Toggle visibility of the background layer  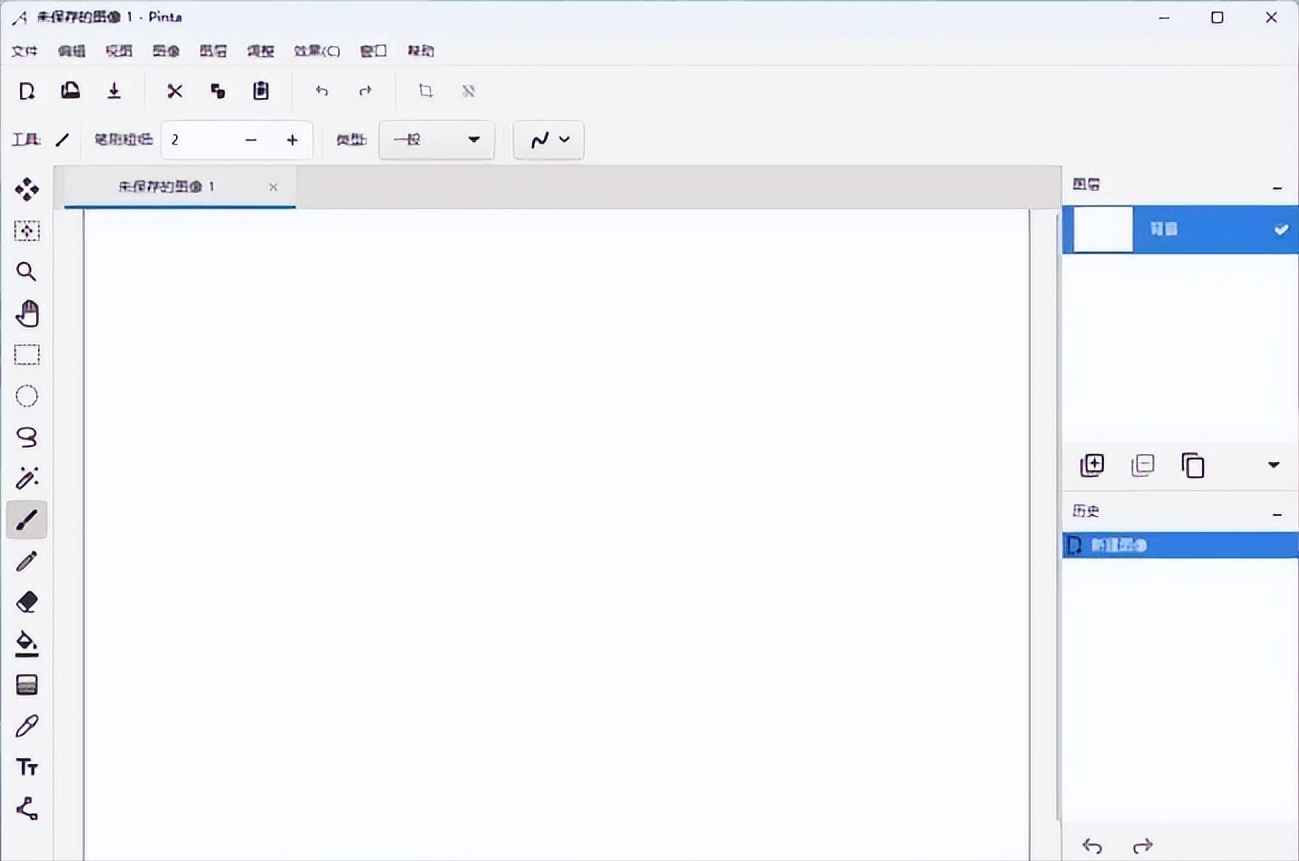click(1281, 229)
